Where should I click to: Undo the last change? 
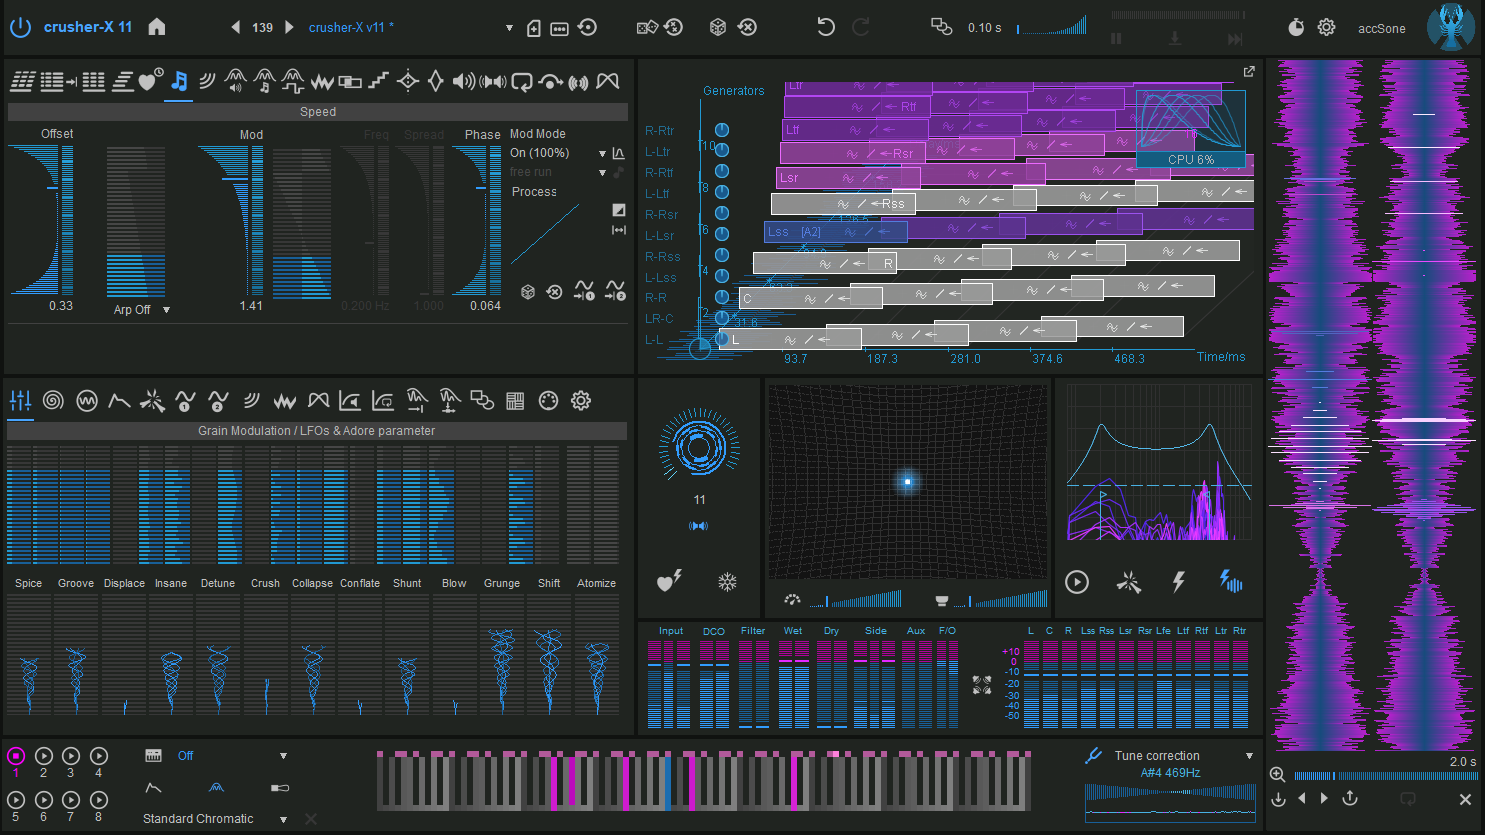point(826,27)
